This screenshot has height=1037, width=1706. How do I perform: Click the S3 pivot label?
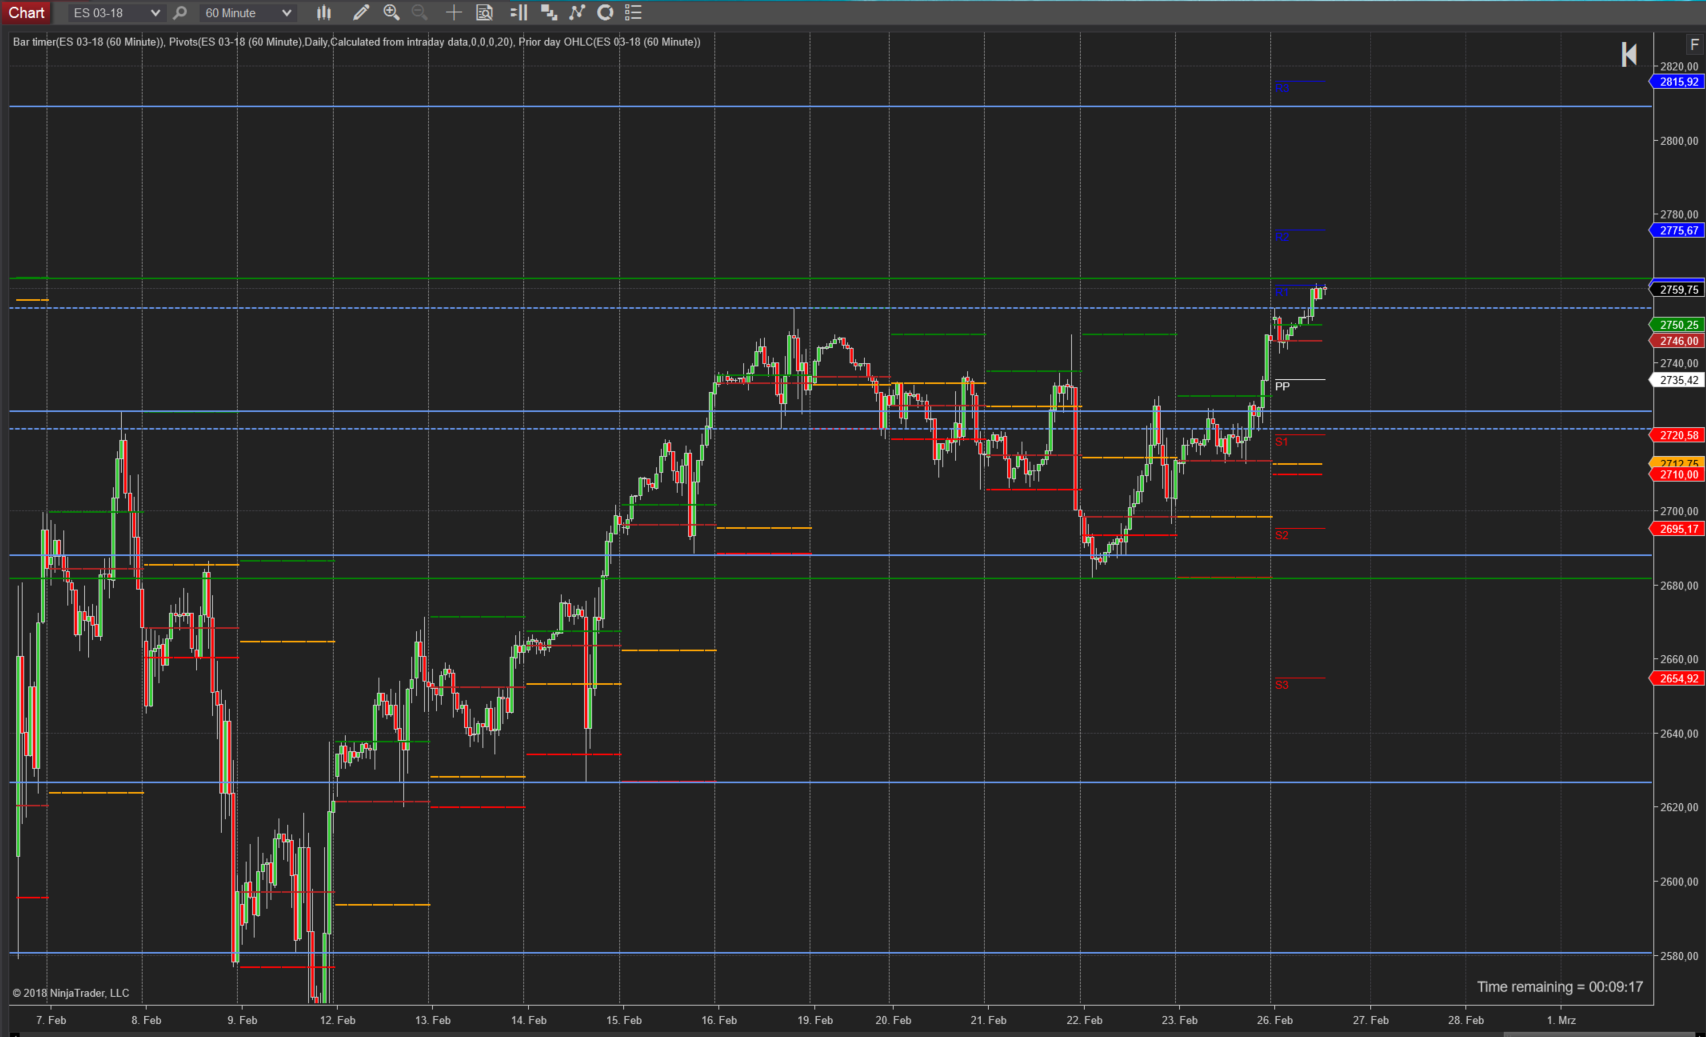click(x=1282, y=685)
